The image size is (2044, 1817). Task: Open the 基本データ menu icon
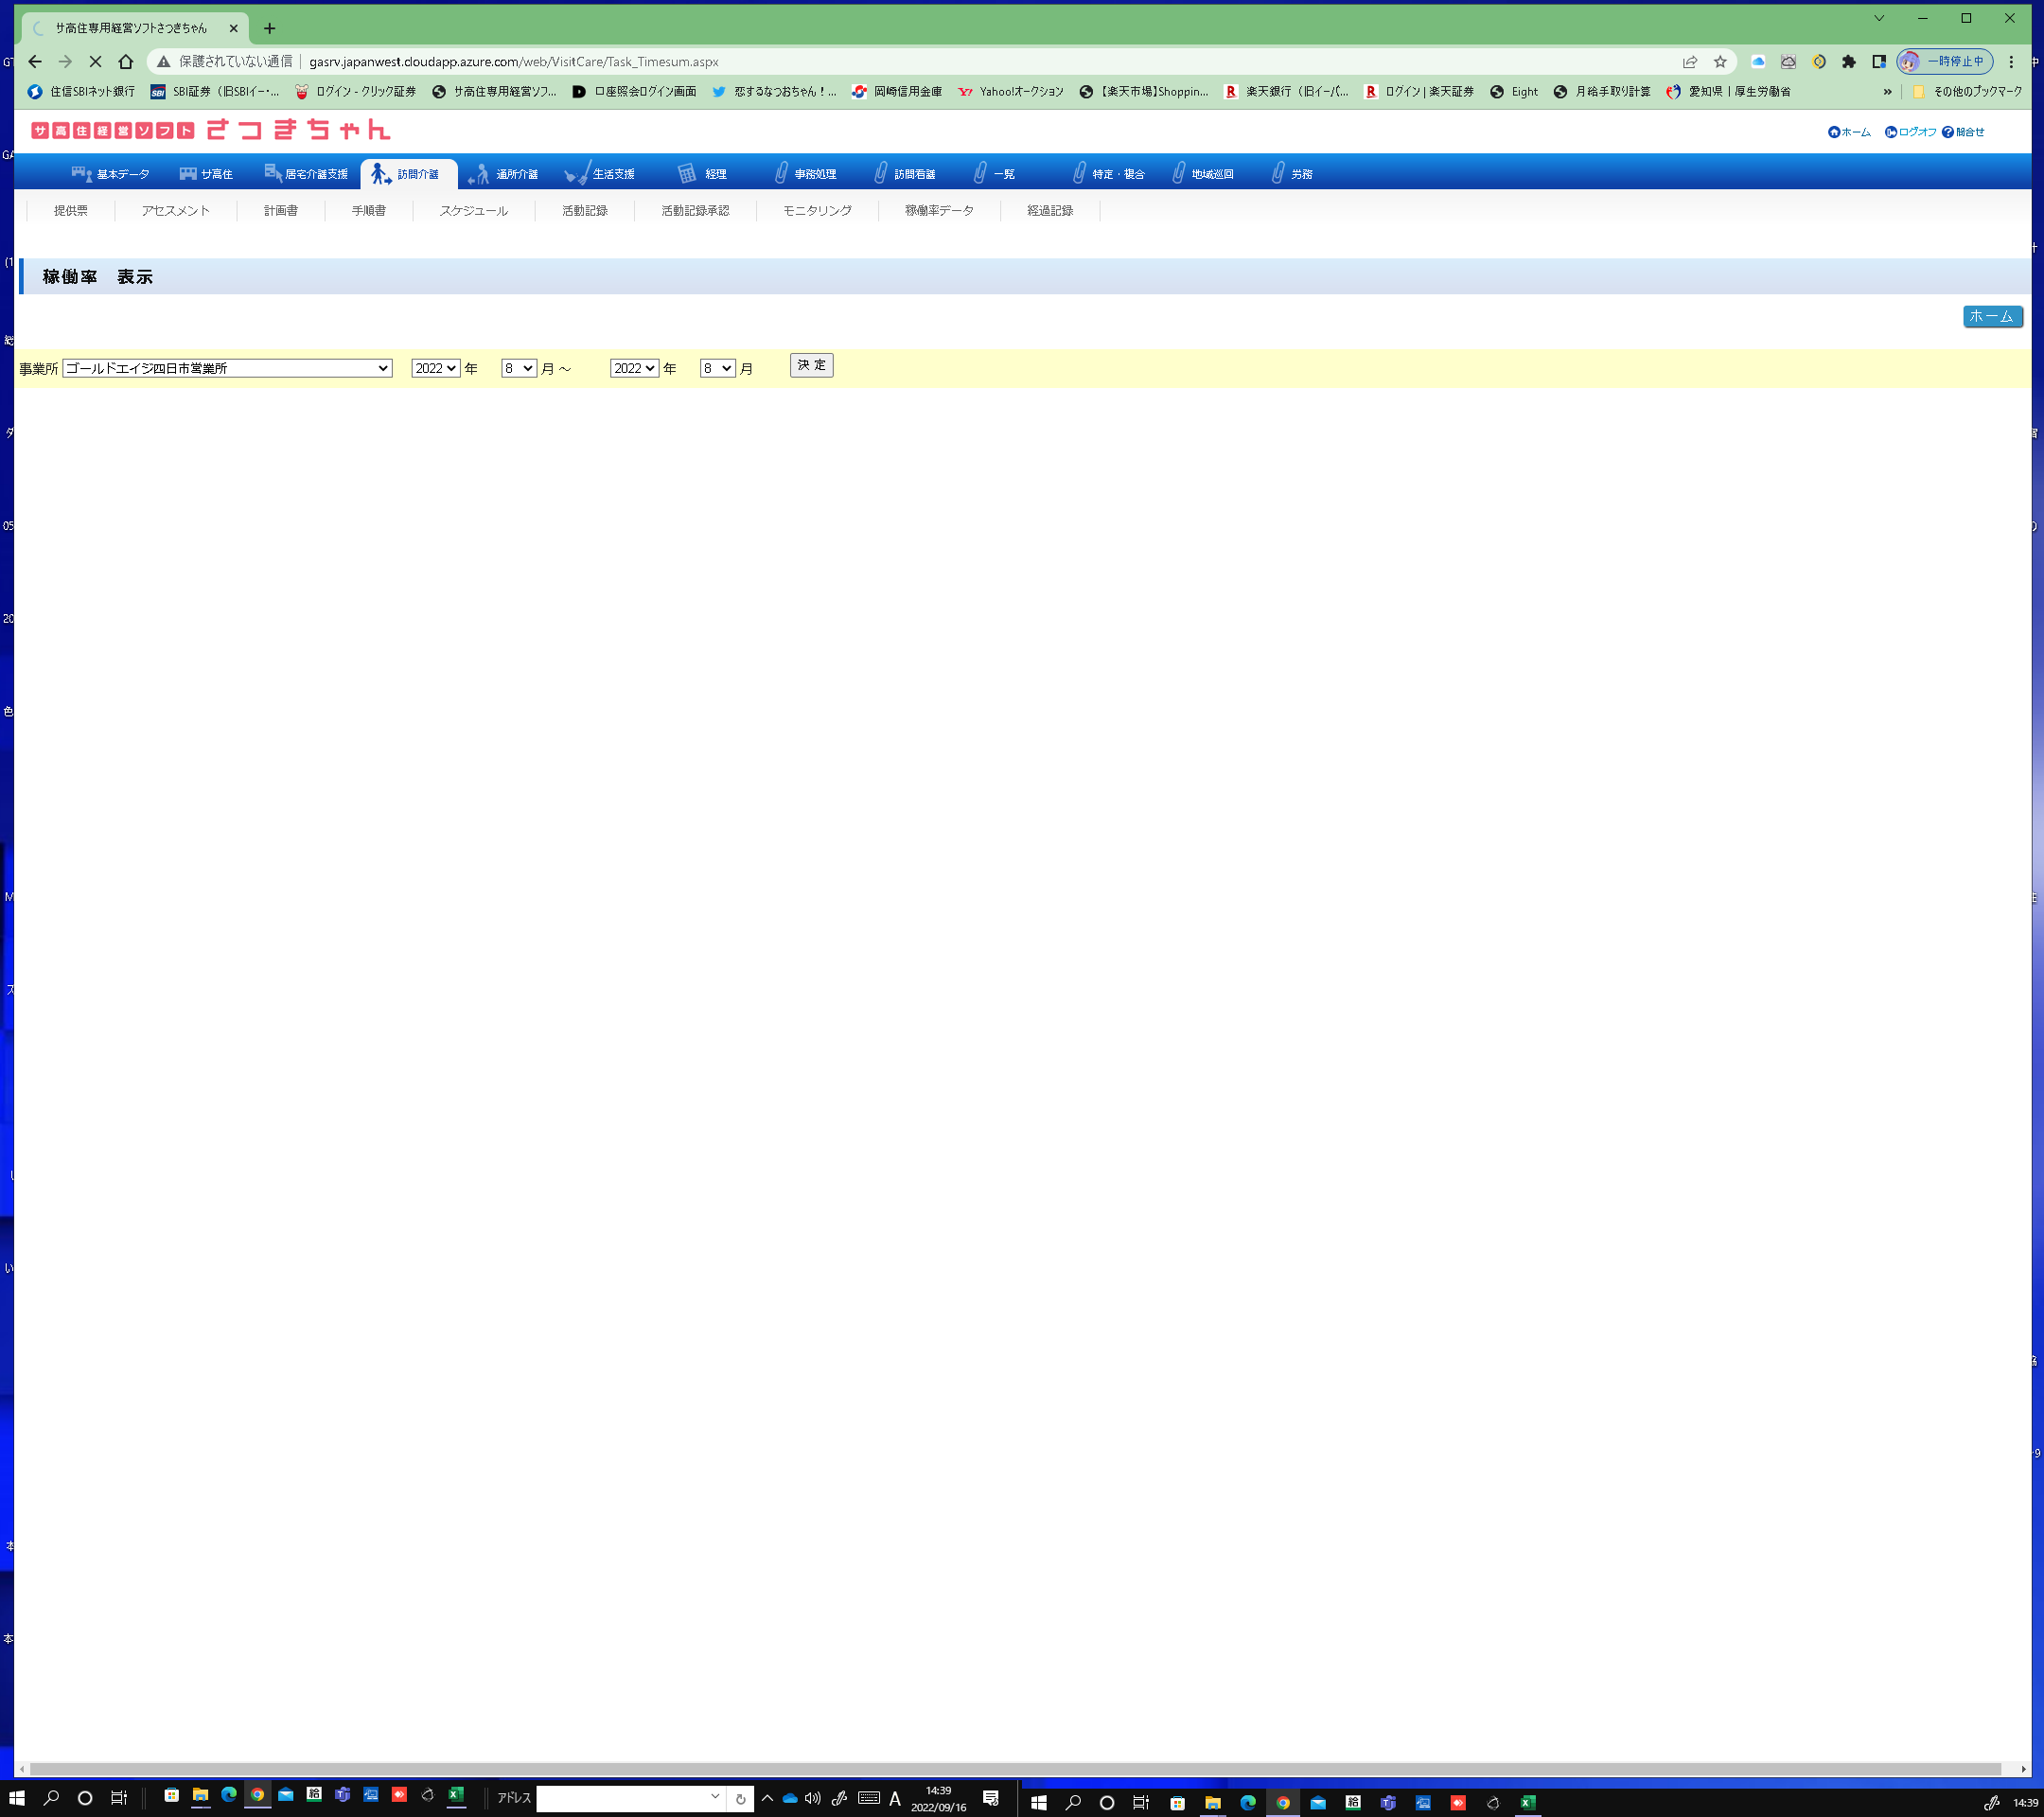click(x=82, y=174)
